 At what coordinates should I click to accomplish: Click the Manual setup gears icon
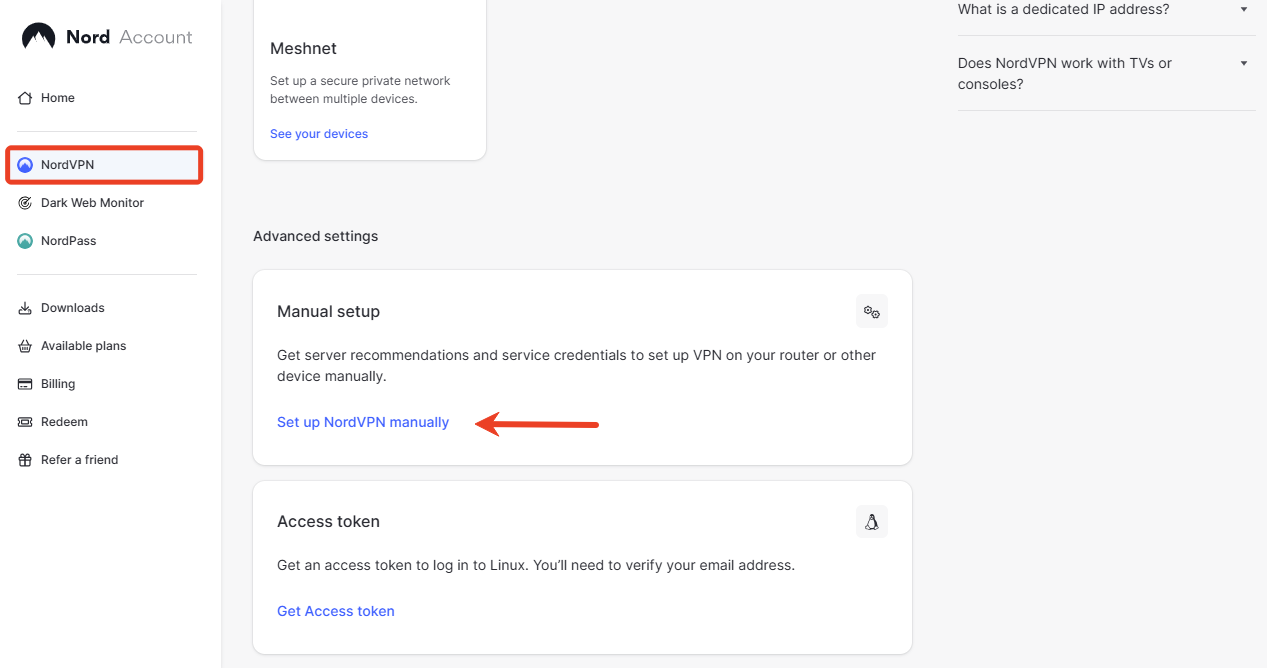click(872, 312)
